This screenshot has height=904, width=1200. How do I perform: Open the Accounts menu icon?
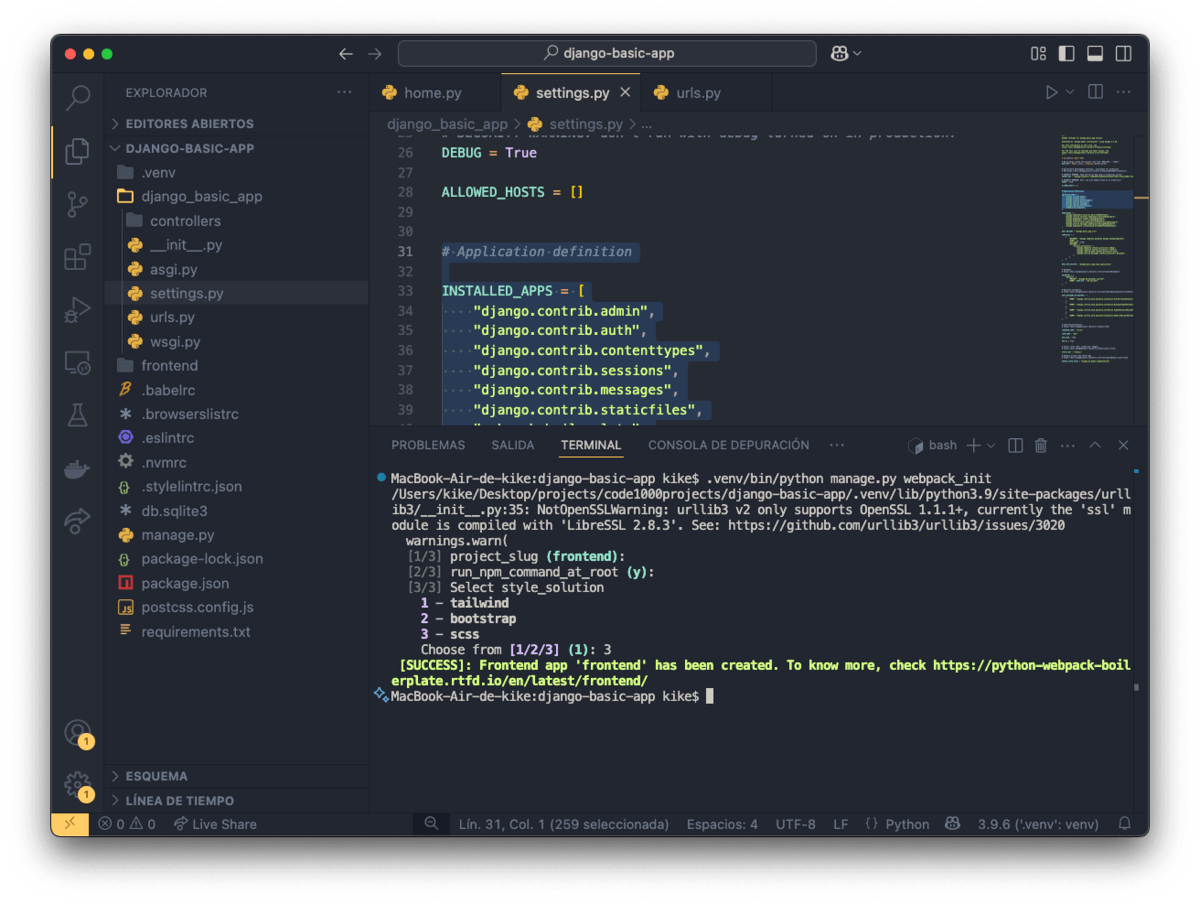(x=77, y=732)
